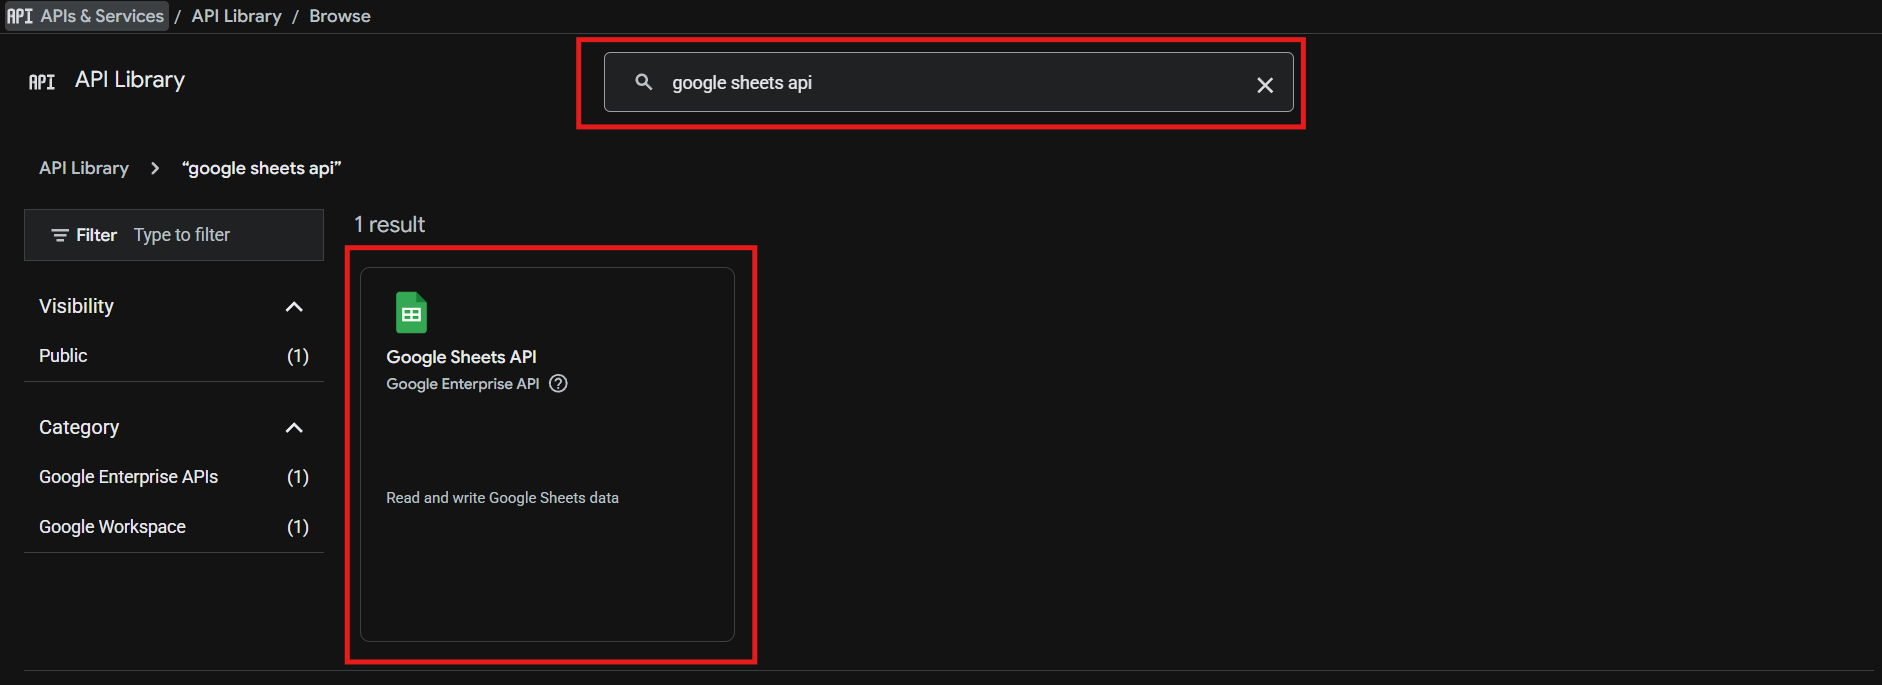Viewport: 1882px width, 685px height.
Task: Click the Filter lines icon
Action: 60,235
